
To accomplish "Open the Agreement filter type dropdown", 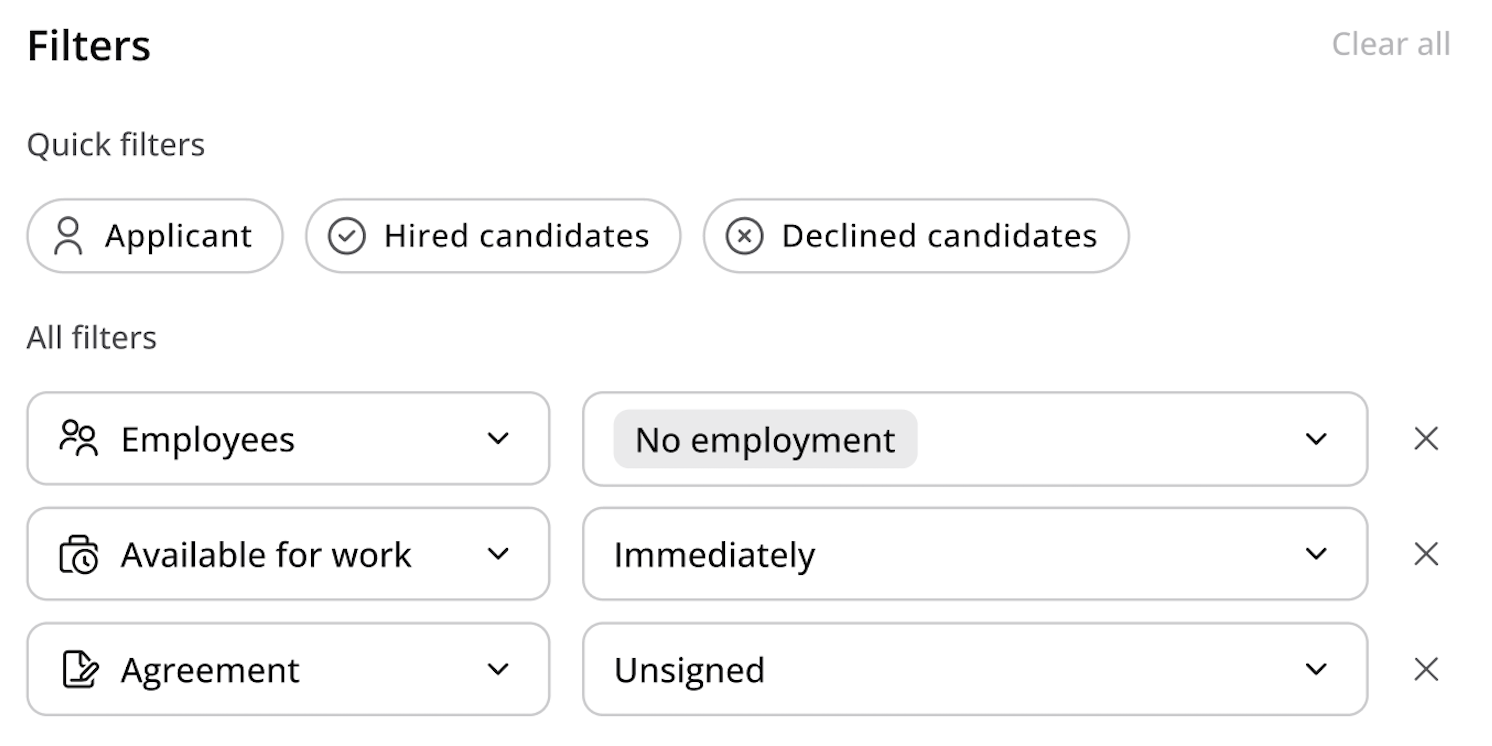I will point(288,669).
